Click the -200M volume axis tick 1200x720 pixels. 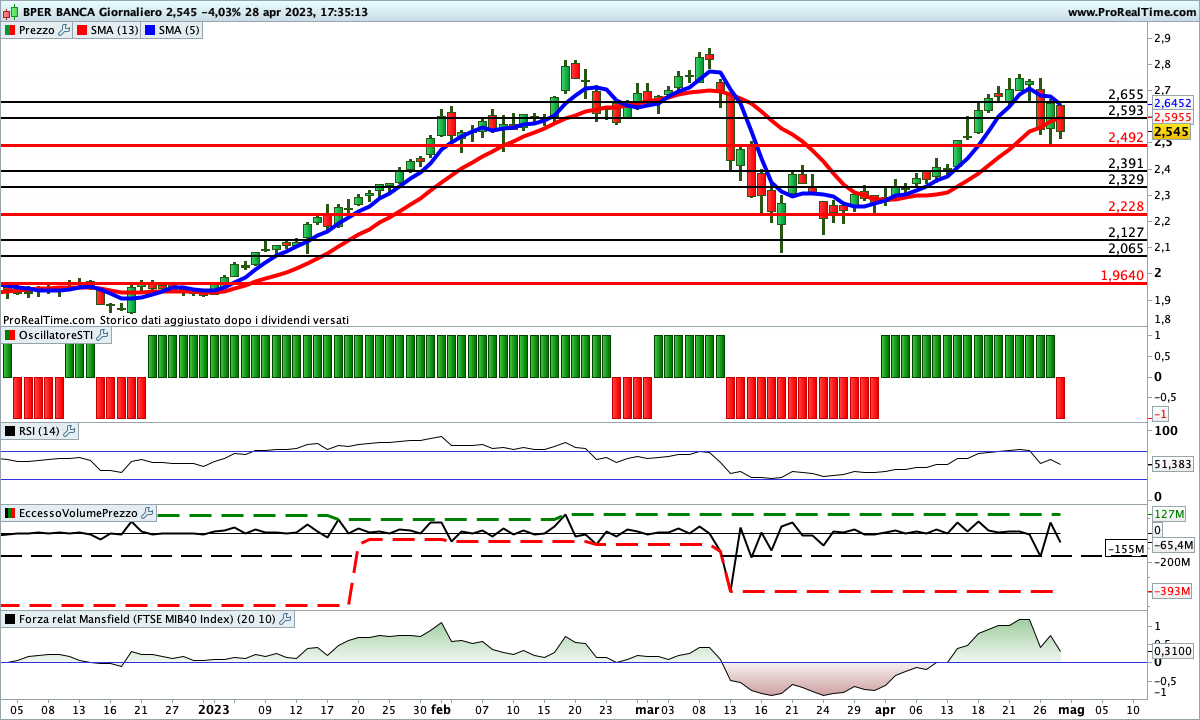tap(1172, 563)
